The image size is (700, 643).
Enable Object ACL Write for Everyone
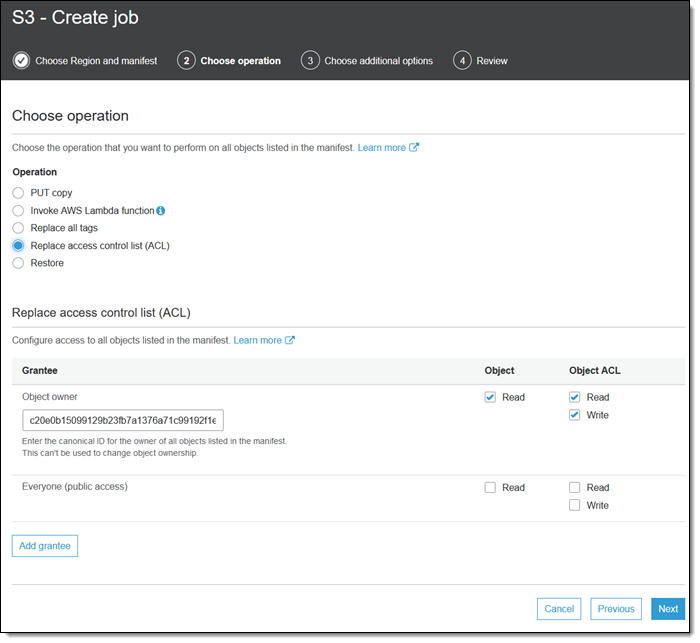point(575,505)
